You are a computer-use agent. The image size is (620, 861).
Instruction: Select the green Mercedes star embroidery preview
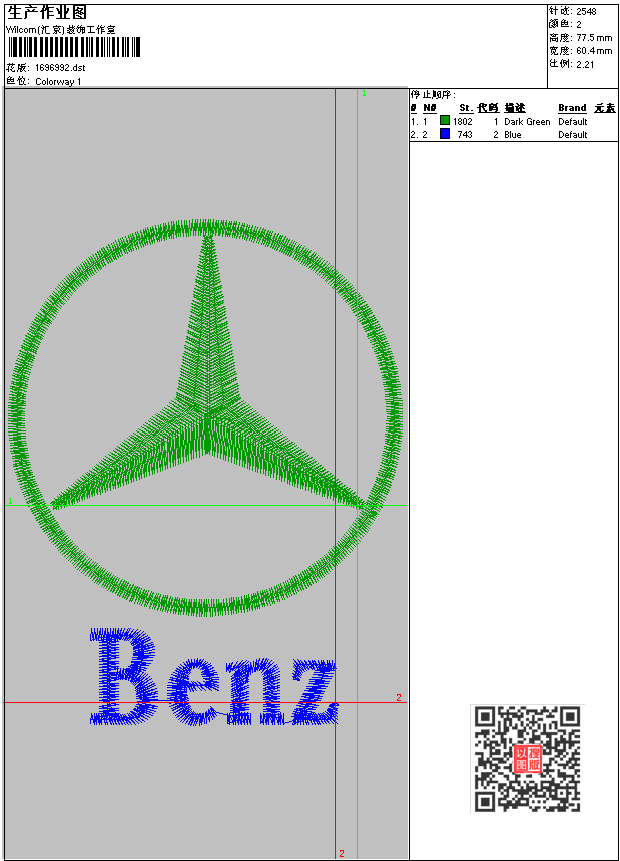[x=205, y=417]
